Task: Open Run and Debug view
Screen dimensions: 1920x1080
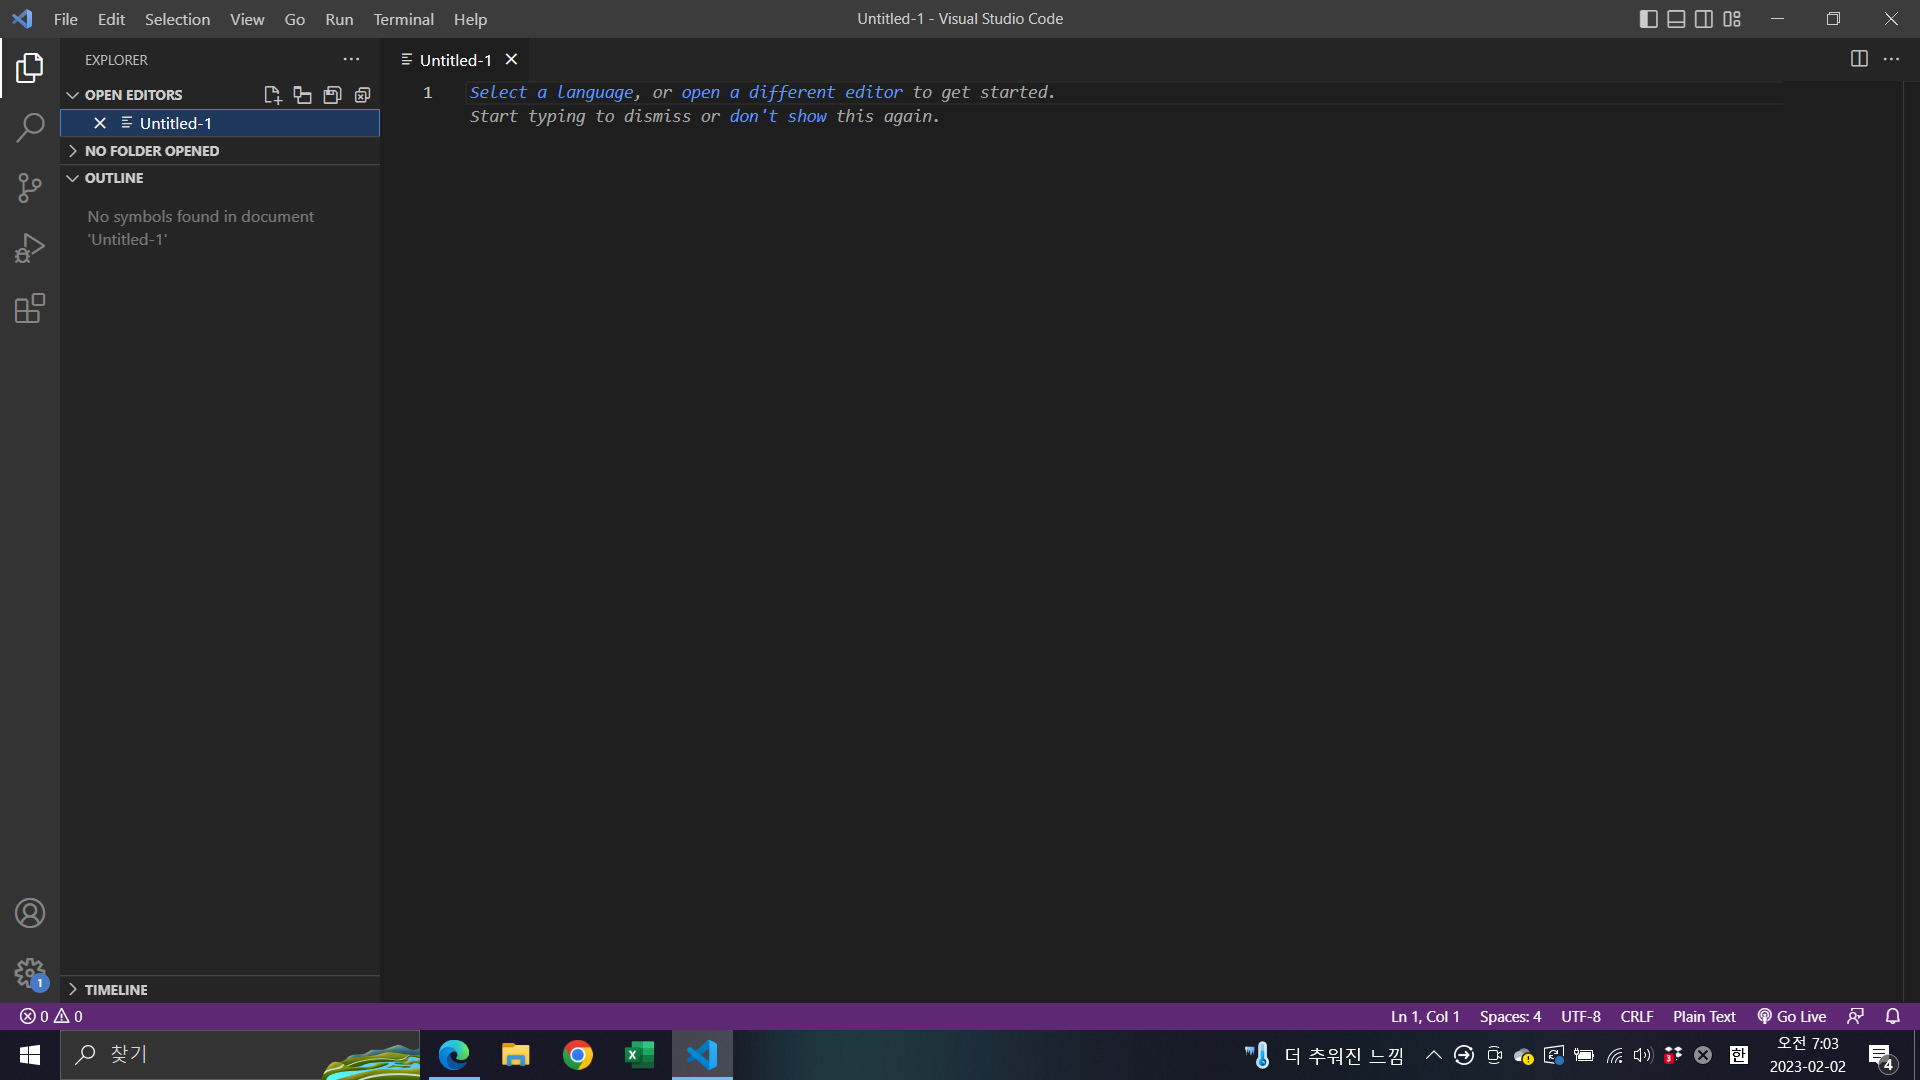Action: (x=30, y=248)
